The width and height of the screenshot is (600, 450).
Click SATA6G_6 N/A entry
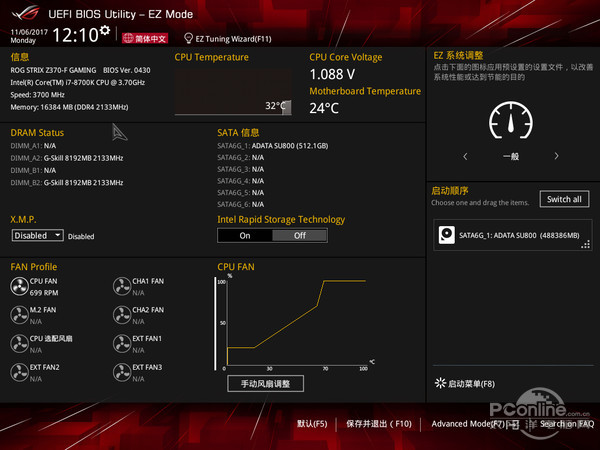tap(241, 204)
